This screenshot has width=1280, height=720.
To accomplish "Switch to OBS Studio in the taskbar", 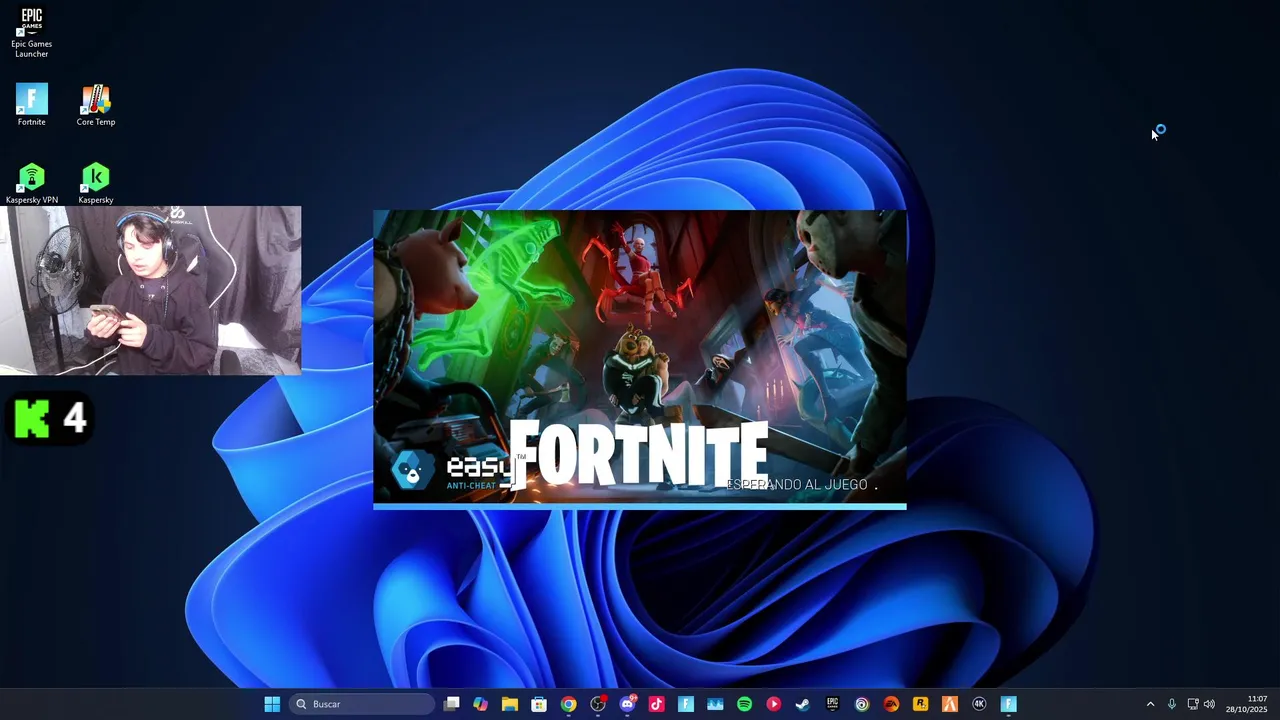I will click(598, 704).
